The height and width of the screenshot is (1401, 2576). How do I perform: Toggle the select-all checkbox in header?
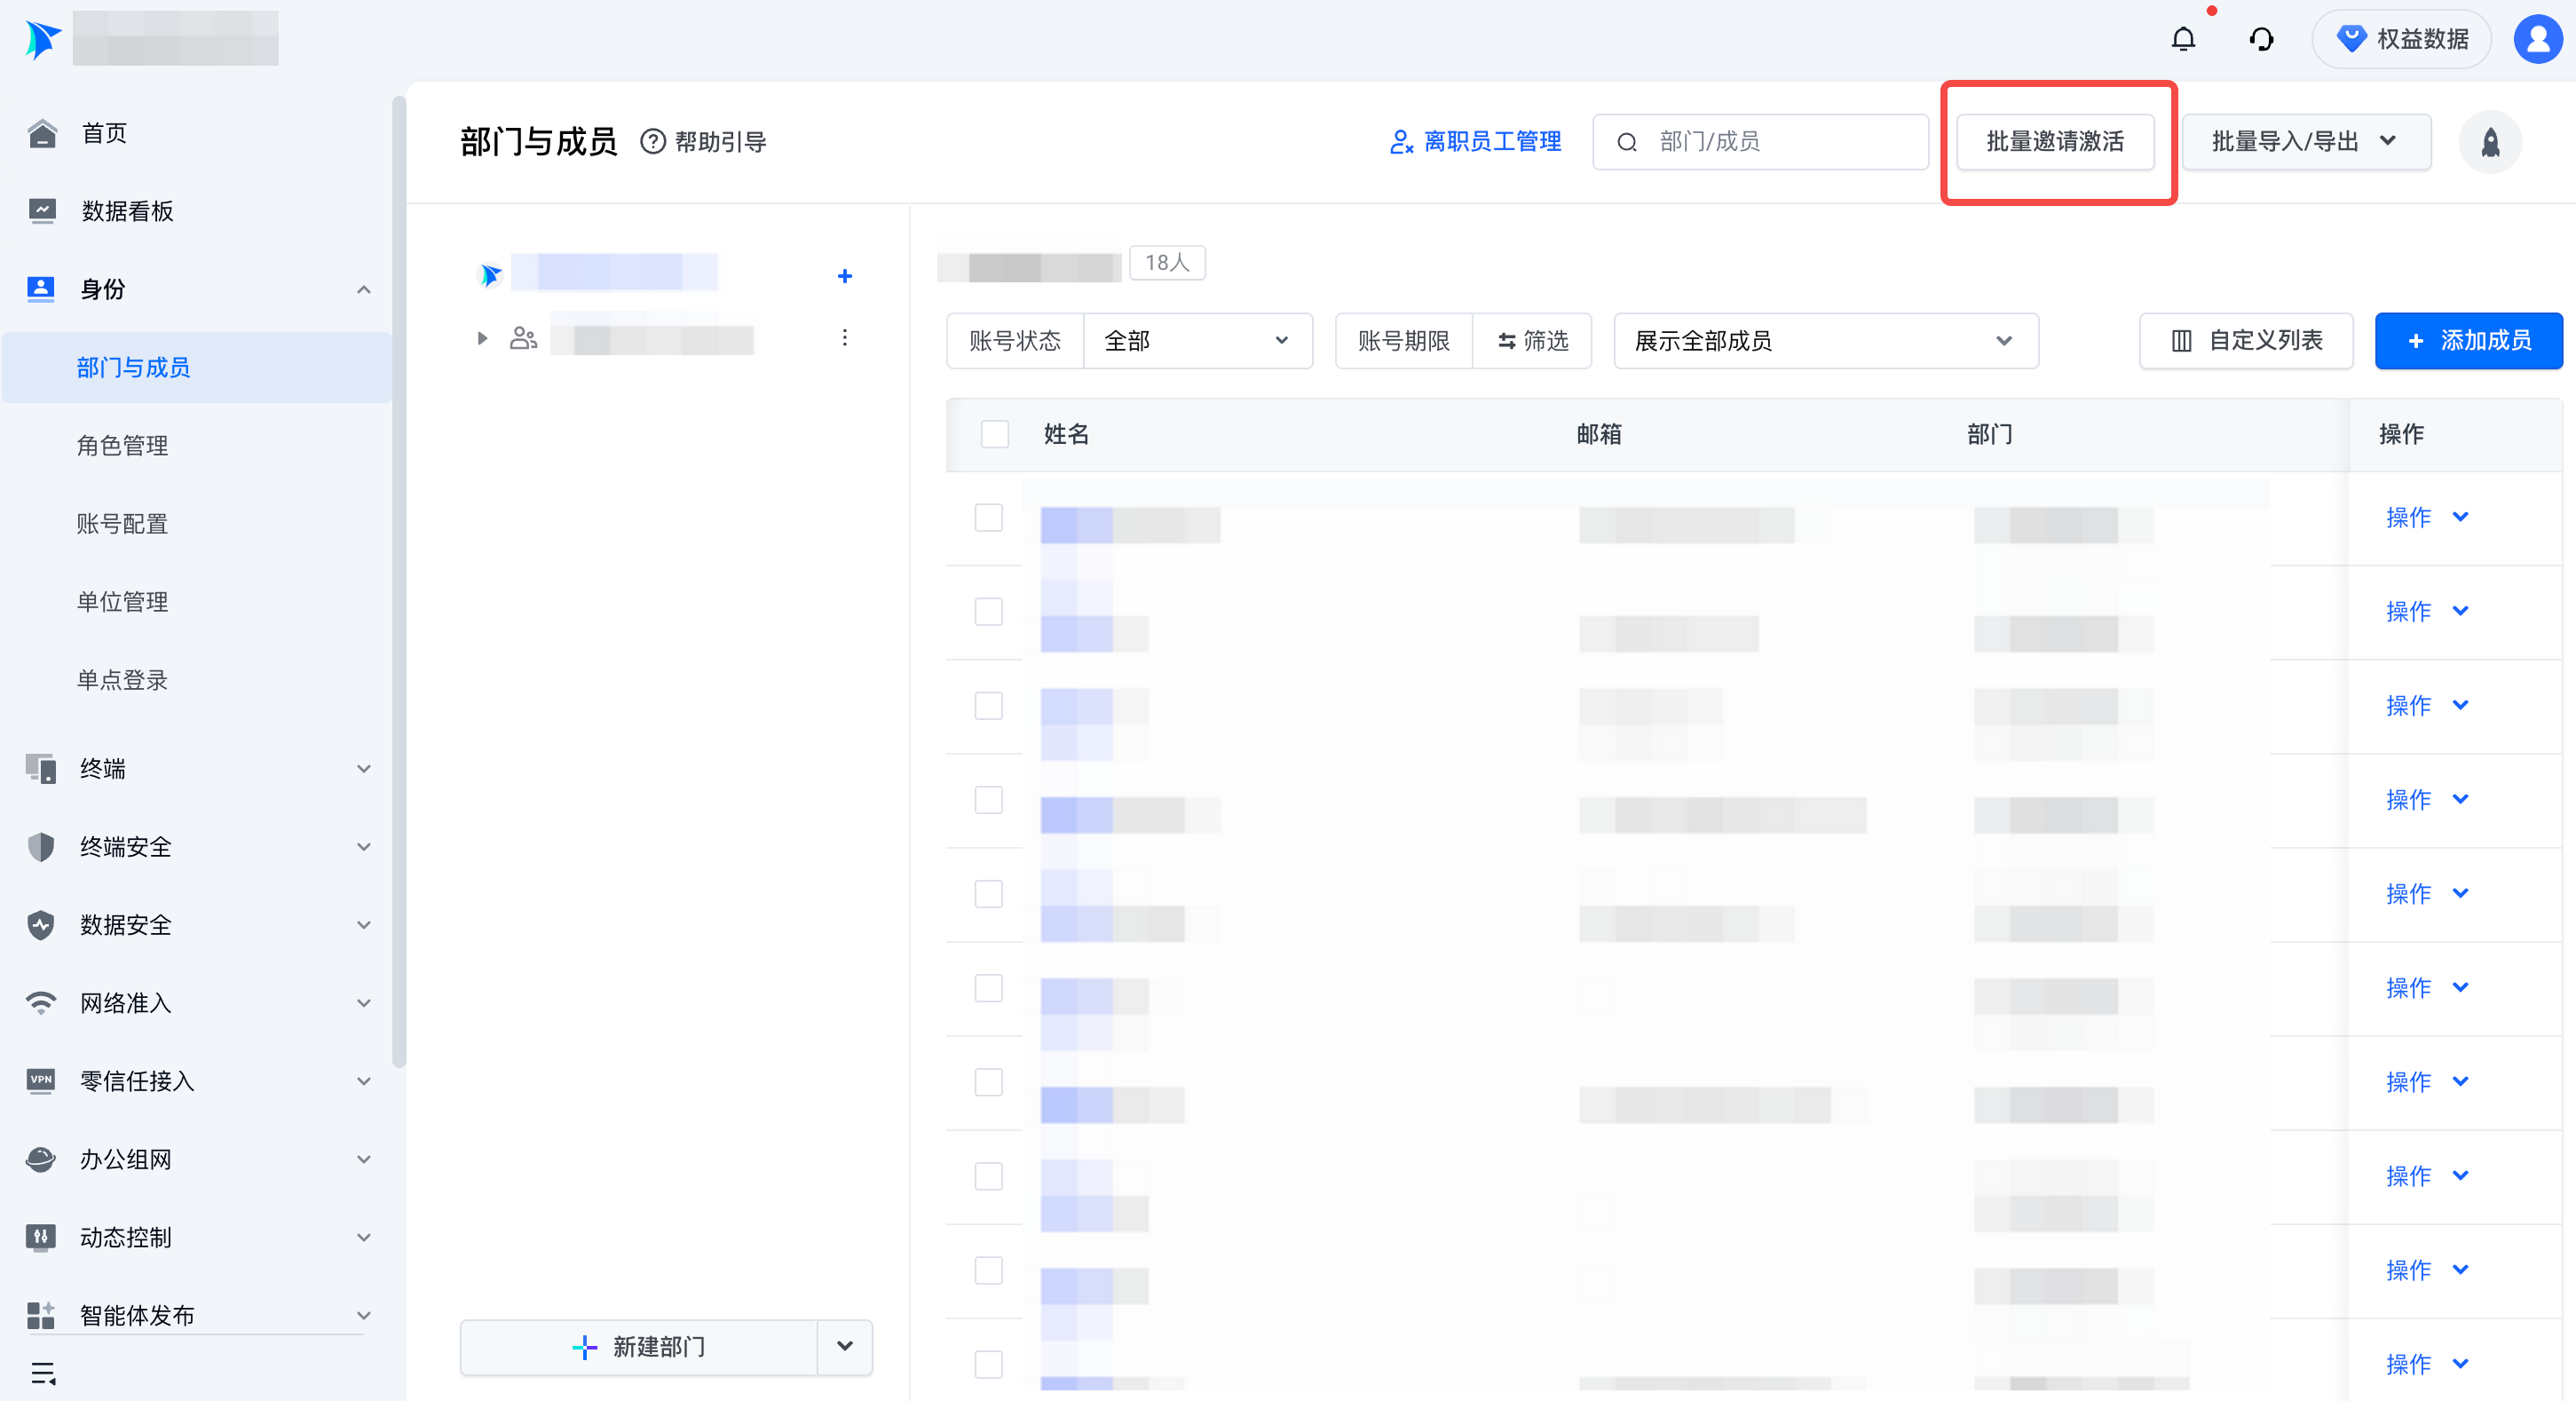[994, 434]
